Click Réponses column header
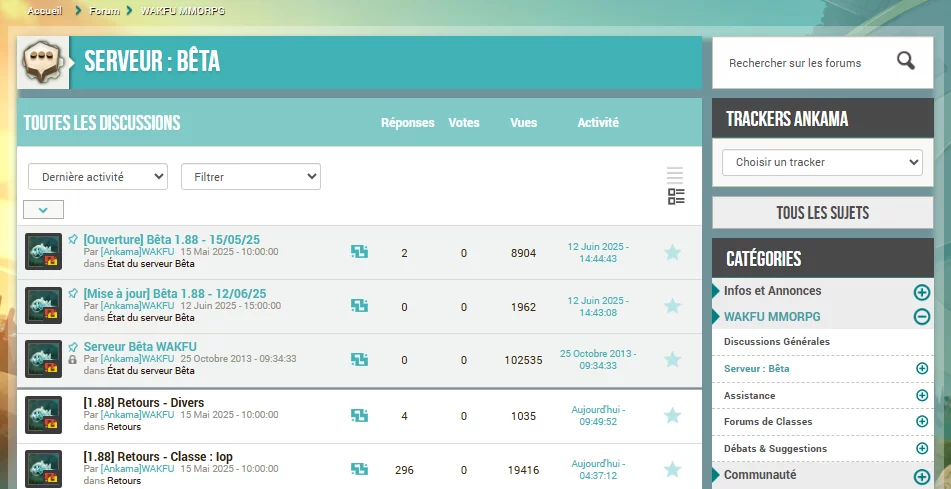 (408, 123)
